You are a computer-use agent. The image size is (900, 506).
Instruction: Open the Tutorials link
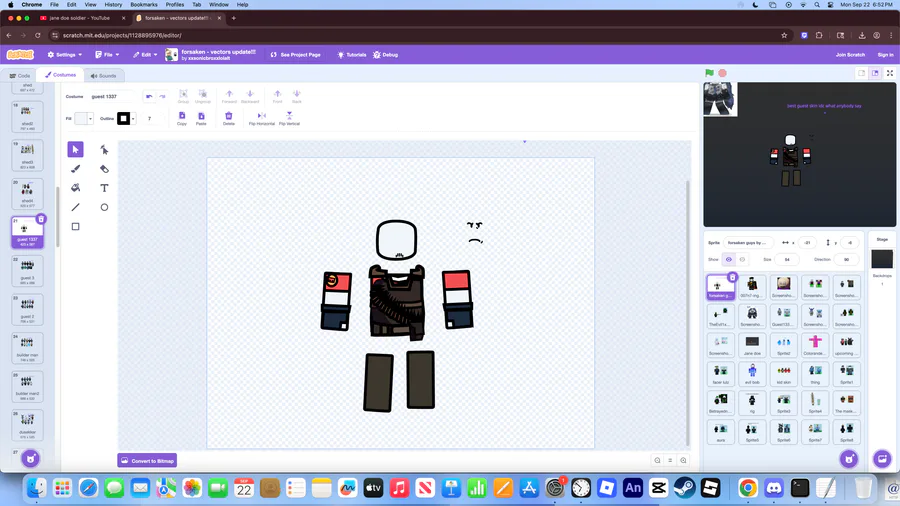tap(352, 55)
